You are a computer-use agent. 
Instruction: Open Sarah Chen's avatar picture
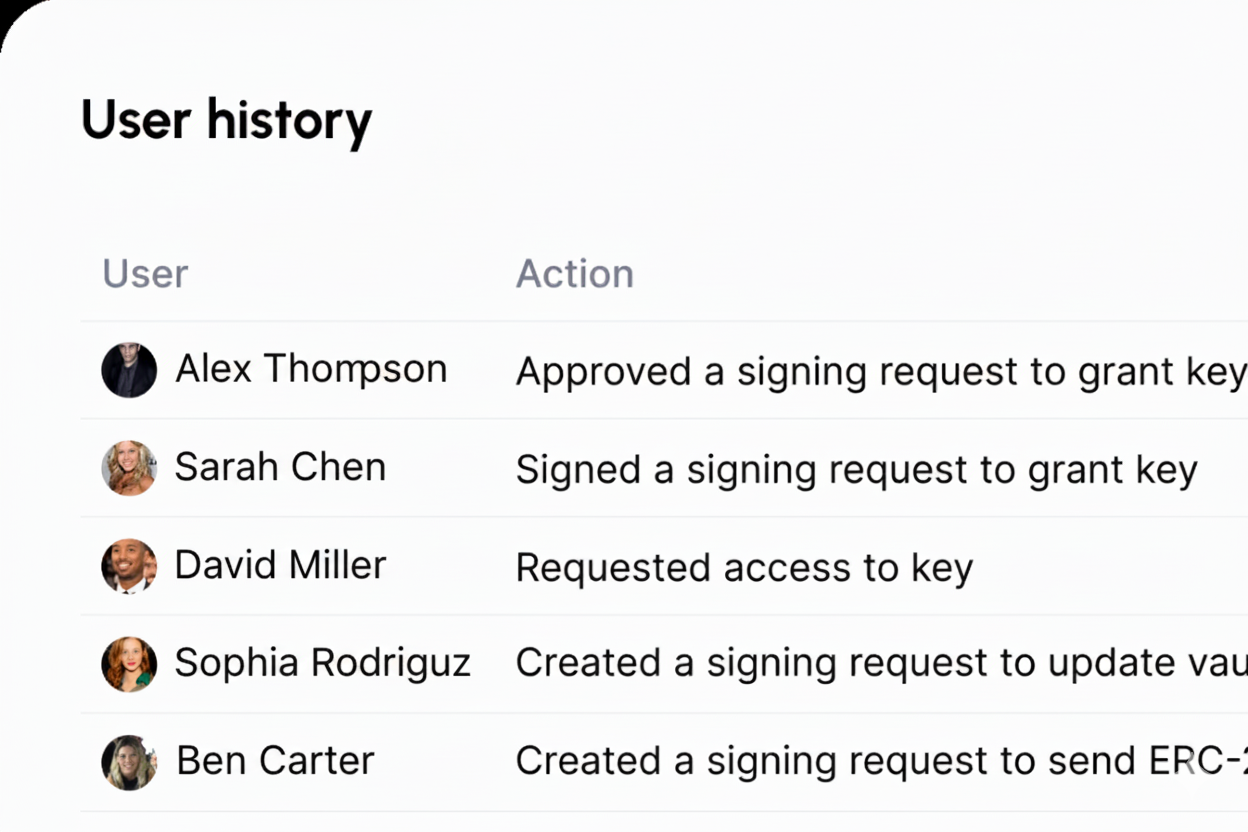[x=129, y=468]
